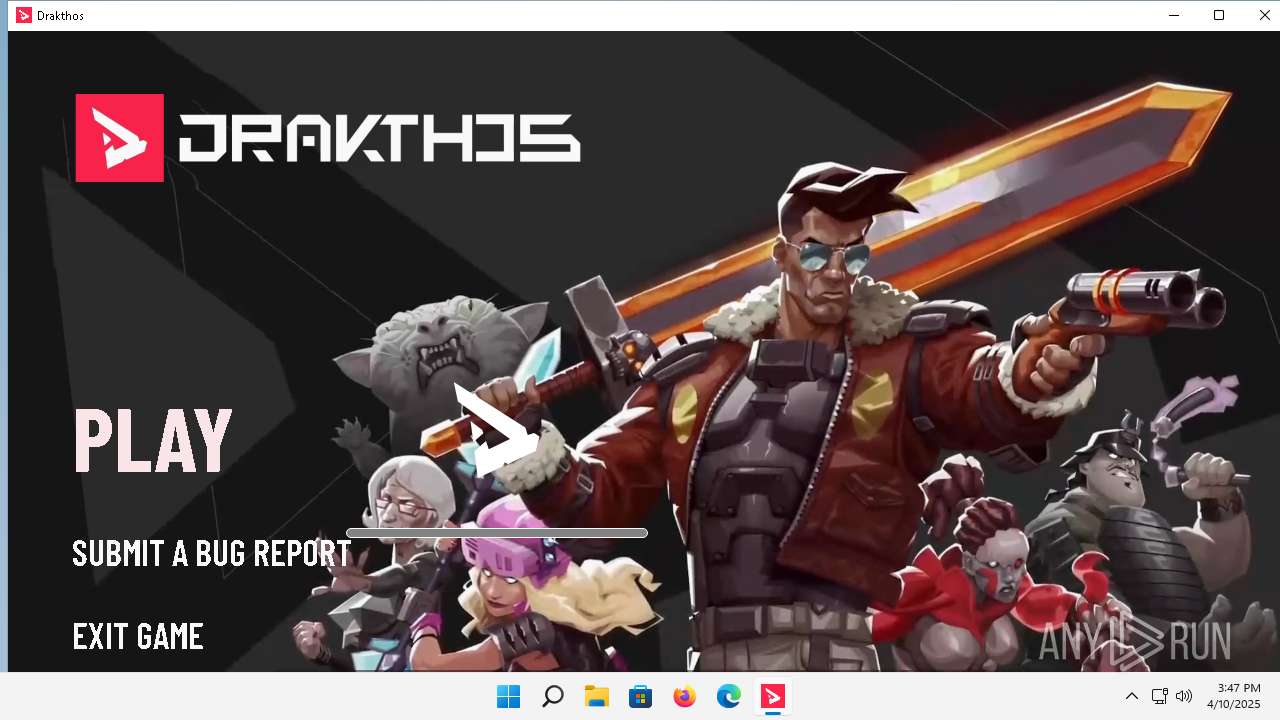Open the Windows Start menu
Viewport: 1280px width, 720px height.
[x=508, y=696]
